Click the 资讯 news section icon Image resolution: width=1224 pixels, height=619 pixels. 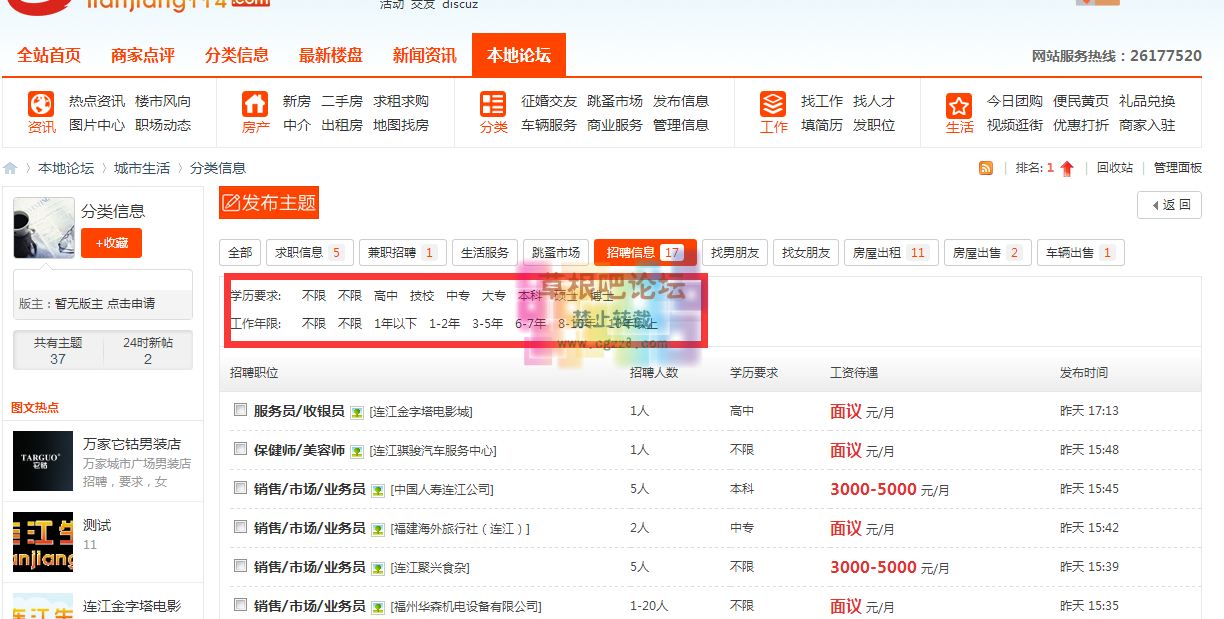tap(41, 103)
